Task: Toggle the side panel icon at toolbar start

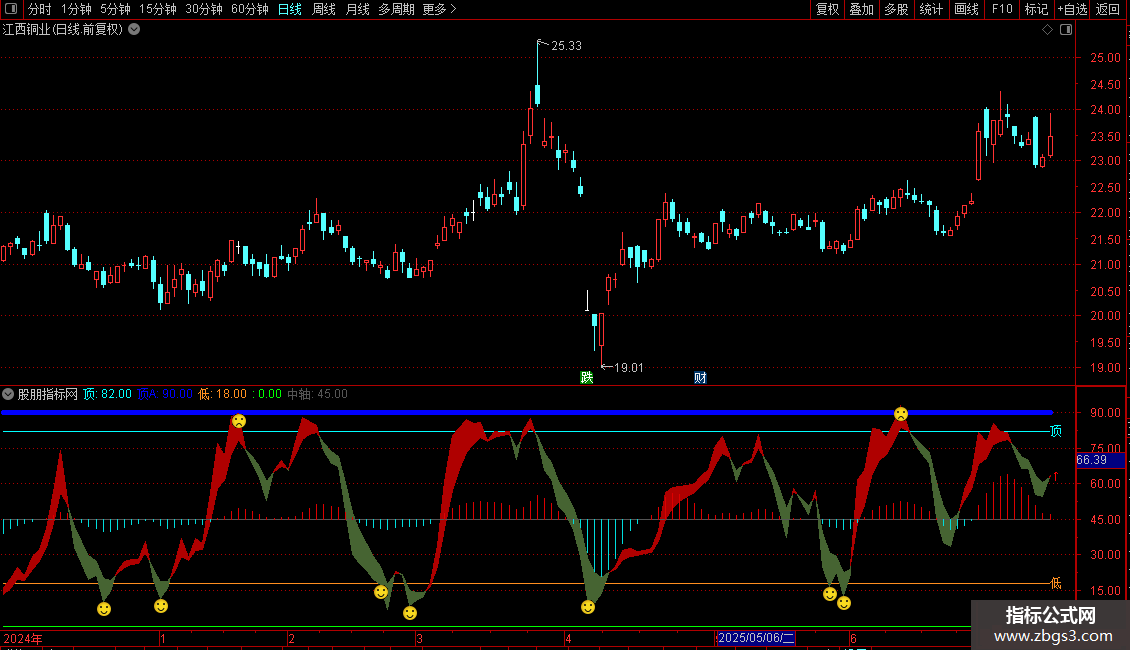Action: point(11,9)
